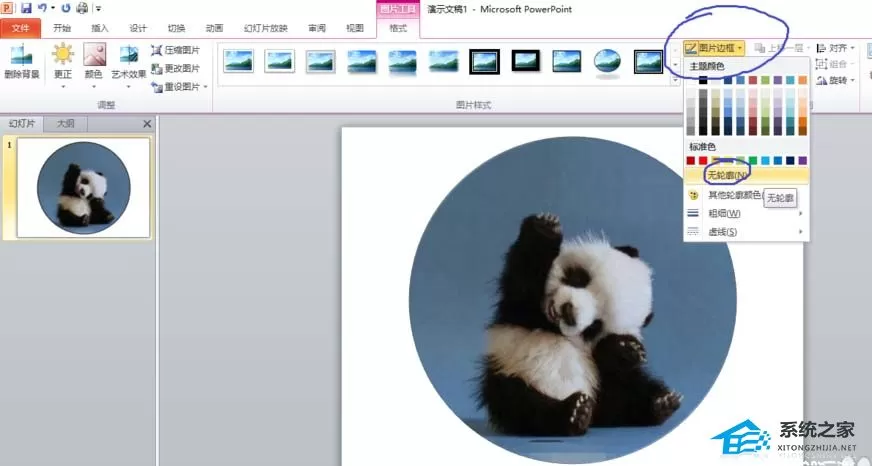872x466 pixels.
Task: Click Change Picture (更改图片)
Action: [175, 68]
